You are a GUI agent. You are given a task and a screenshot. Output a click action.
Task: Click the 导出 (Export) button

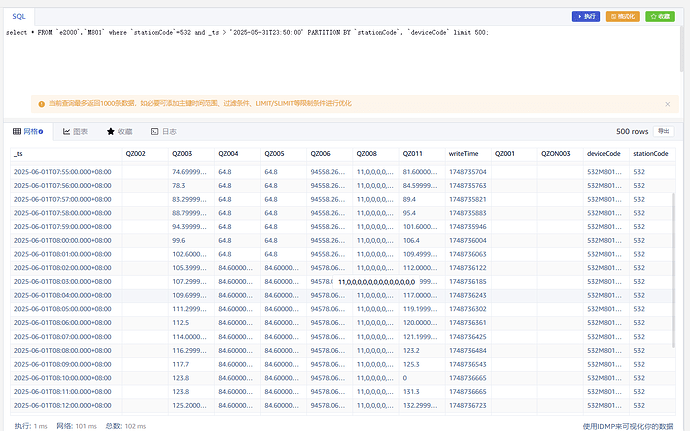coord(664,131)
